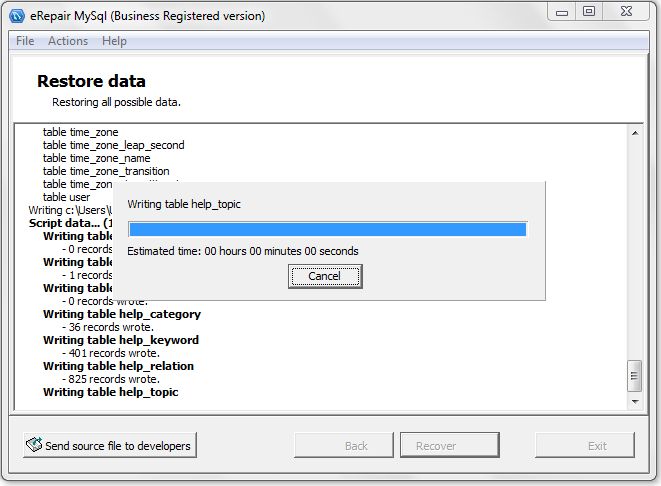Select the 'Script data...' log line
Screen dimensions: 661x486
(x=71, y=223)
